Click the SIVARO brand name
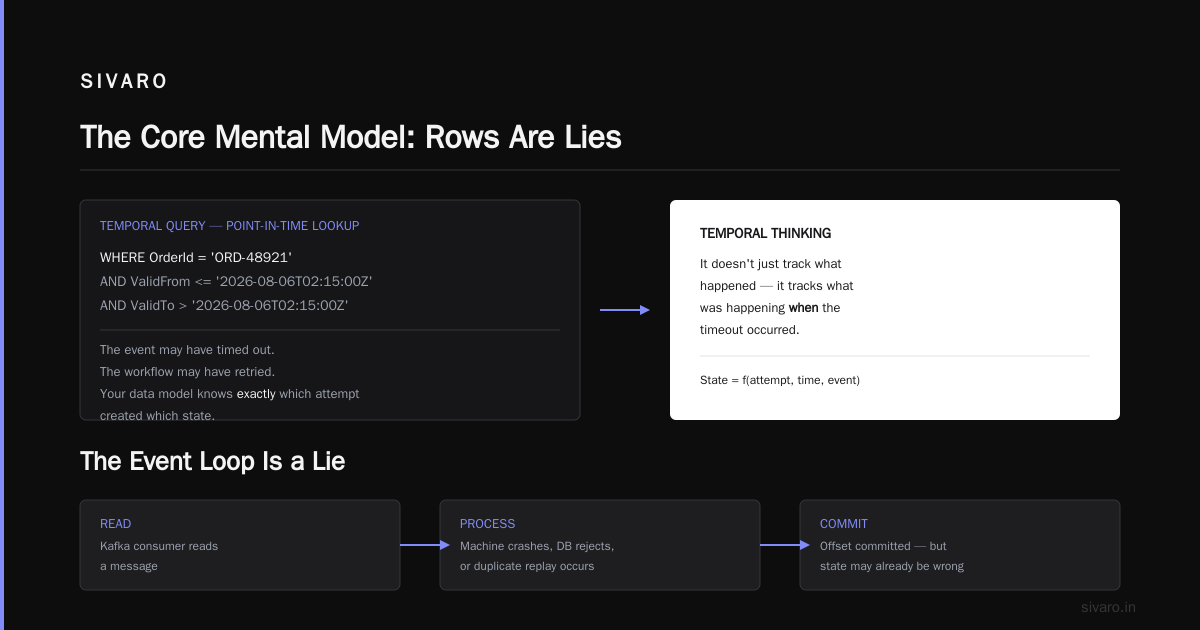 [x=124, y=82]
